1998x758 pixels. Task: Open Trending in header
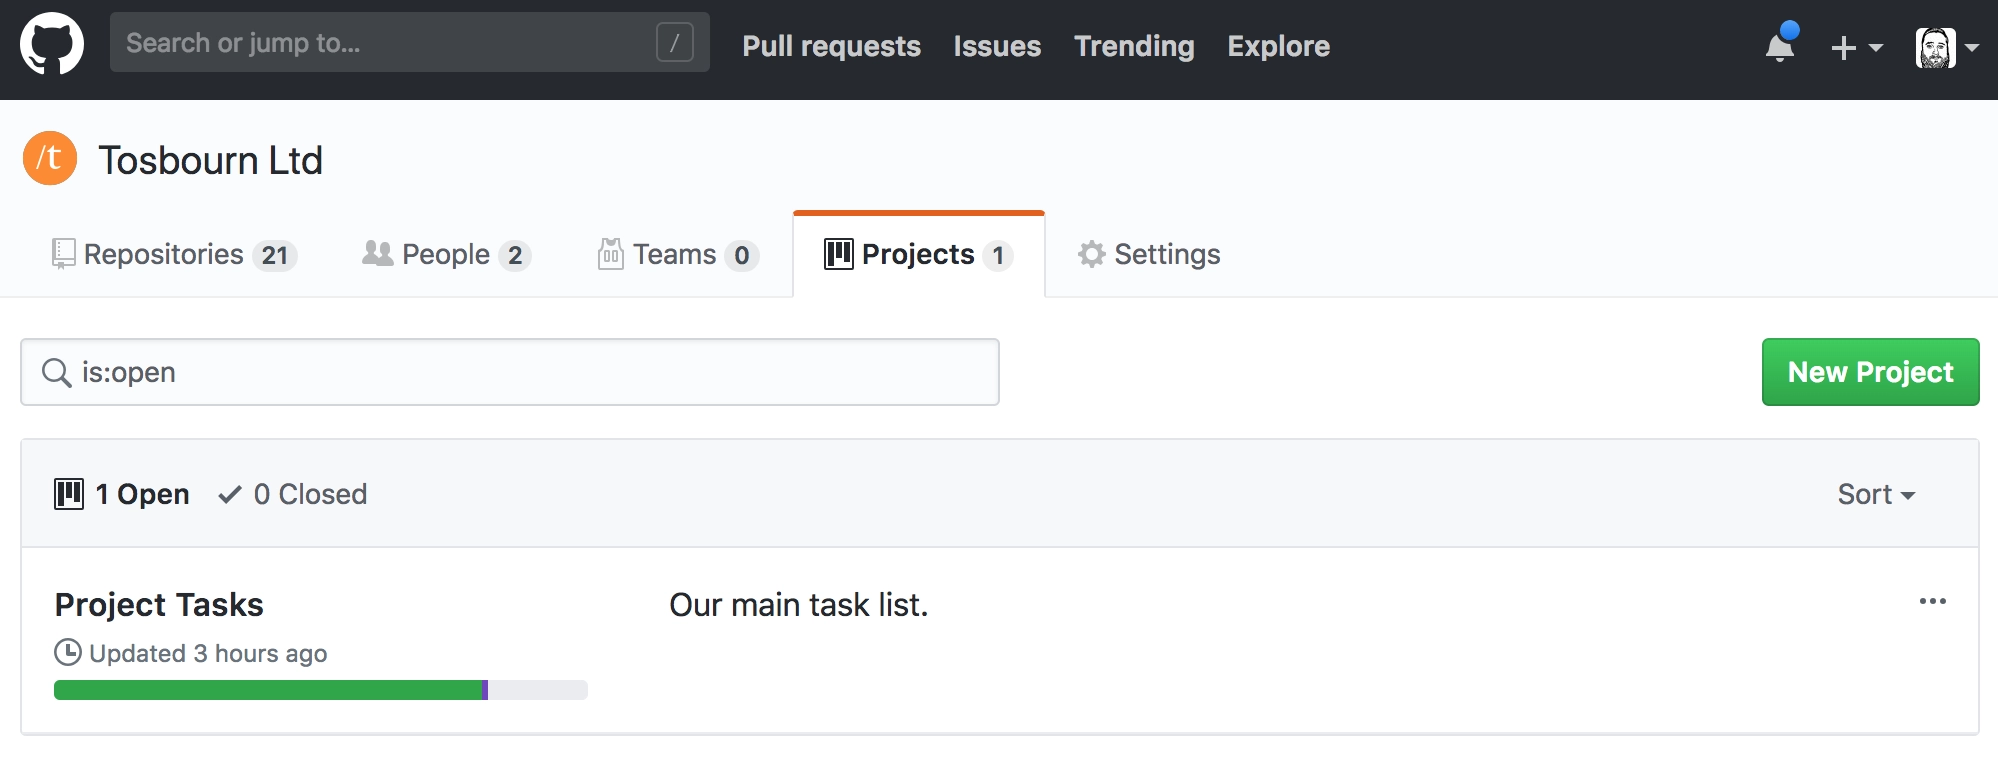[x=1134, y=46]
